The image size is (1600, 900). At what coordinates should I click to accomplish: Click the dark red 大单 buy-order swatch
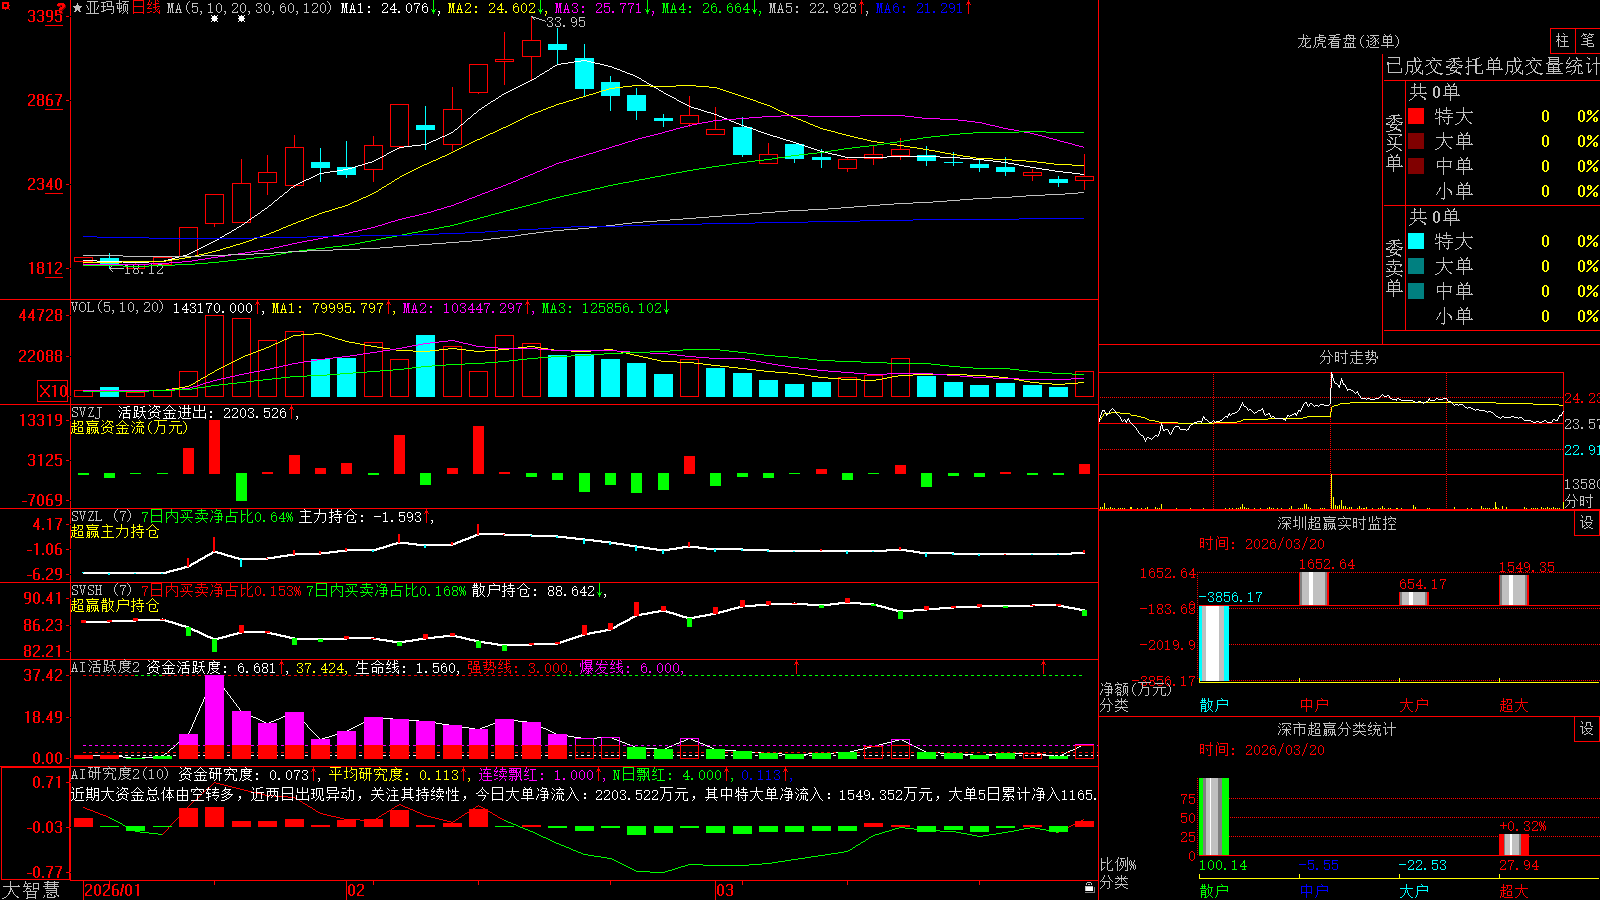1416,141
